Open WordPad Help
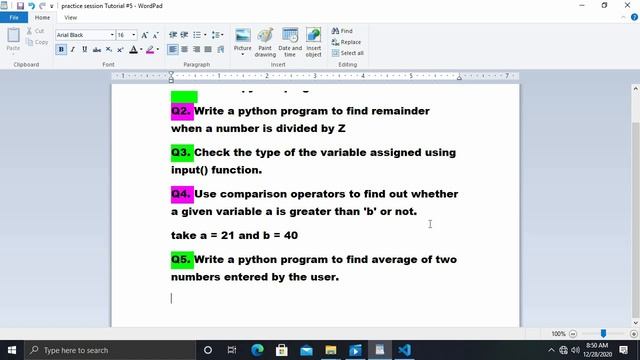The width and height of the screenshot is (640, 360). tap(634, 17)
